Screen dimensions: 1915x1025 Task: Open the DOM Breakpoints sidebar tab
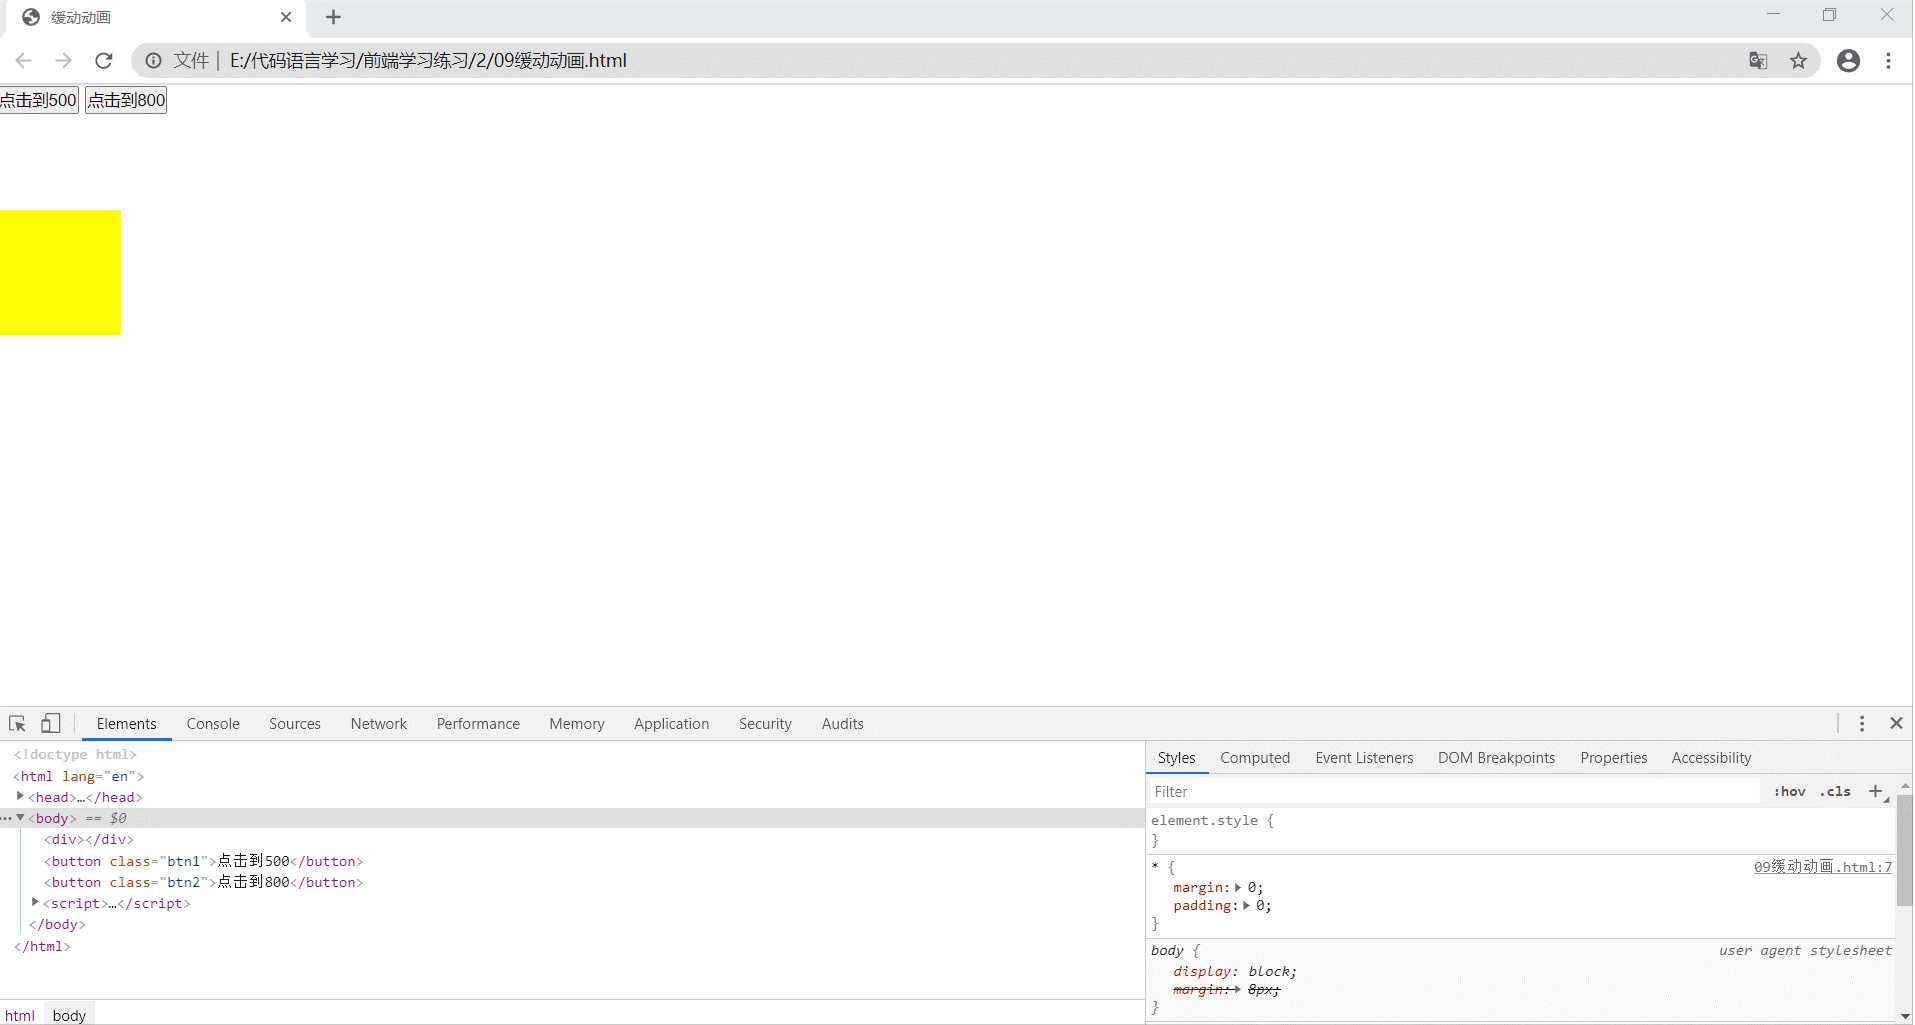pyautogui.click(x=1496, y=758)
